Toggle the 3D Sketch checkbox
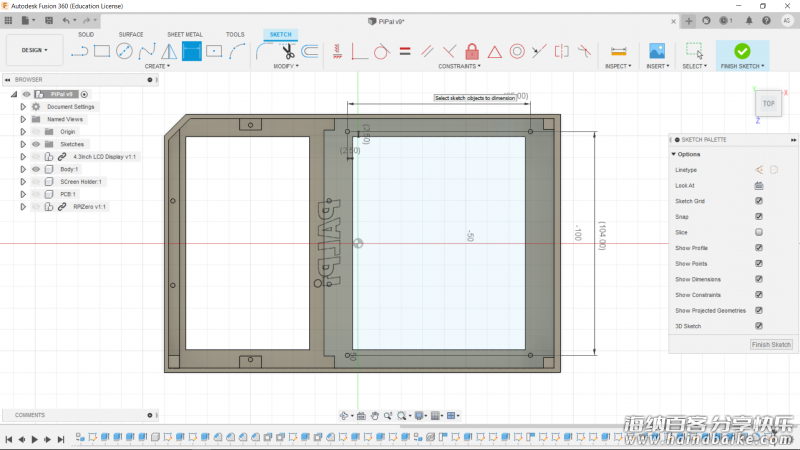This screenshot has width=800, height=450. [759, 326]
